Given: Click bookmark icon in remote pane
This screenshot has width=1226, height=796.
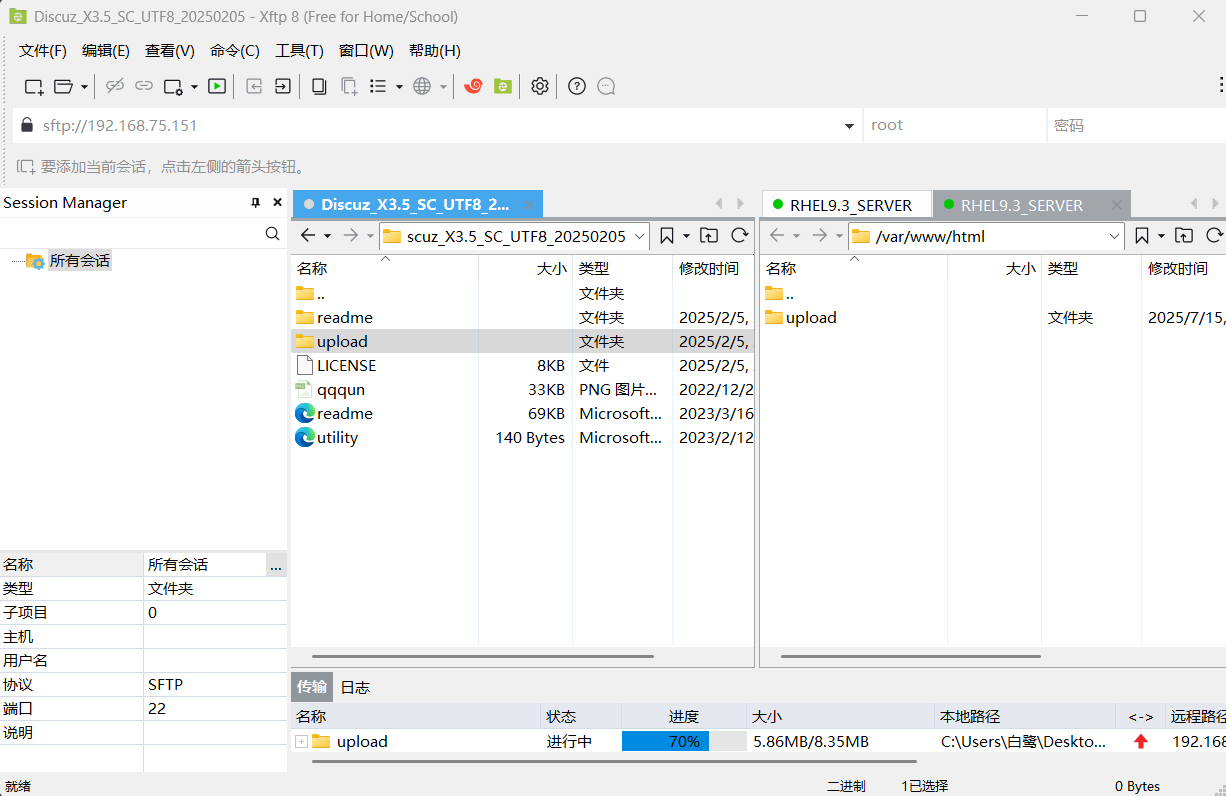Looking at the screenshot, I should point(1142,235).
